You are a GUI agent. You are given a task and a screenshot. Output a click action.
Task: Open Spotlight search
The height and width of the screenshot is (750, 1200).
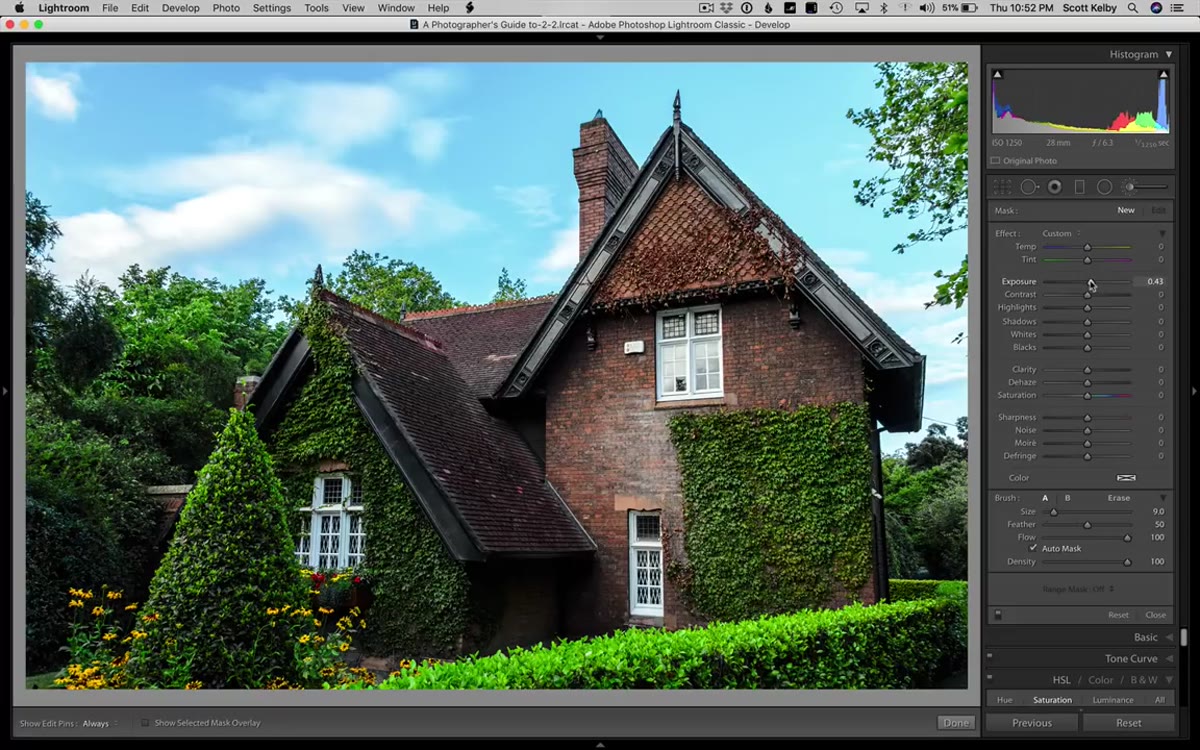pyautogui.click(x=1135, y=8)
